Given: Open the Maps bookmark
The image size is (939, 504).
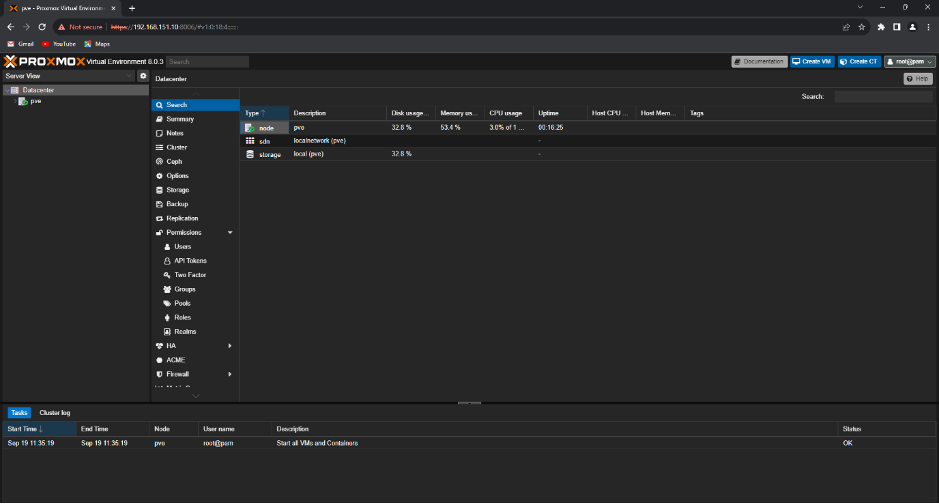Looking at the screenshot, I should [97, 44].
